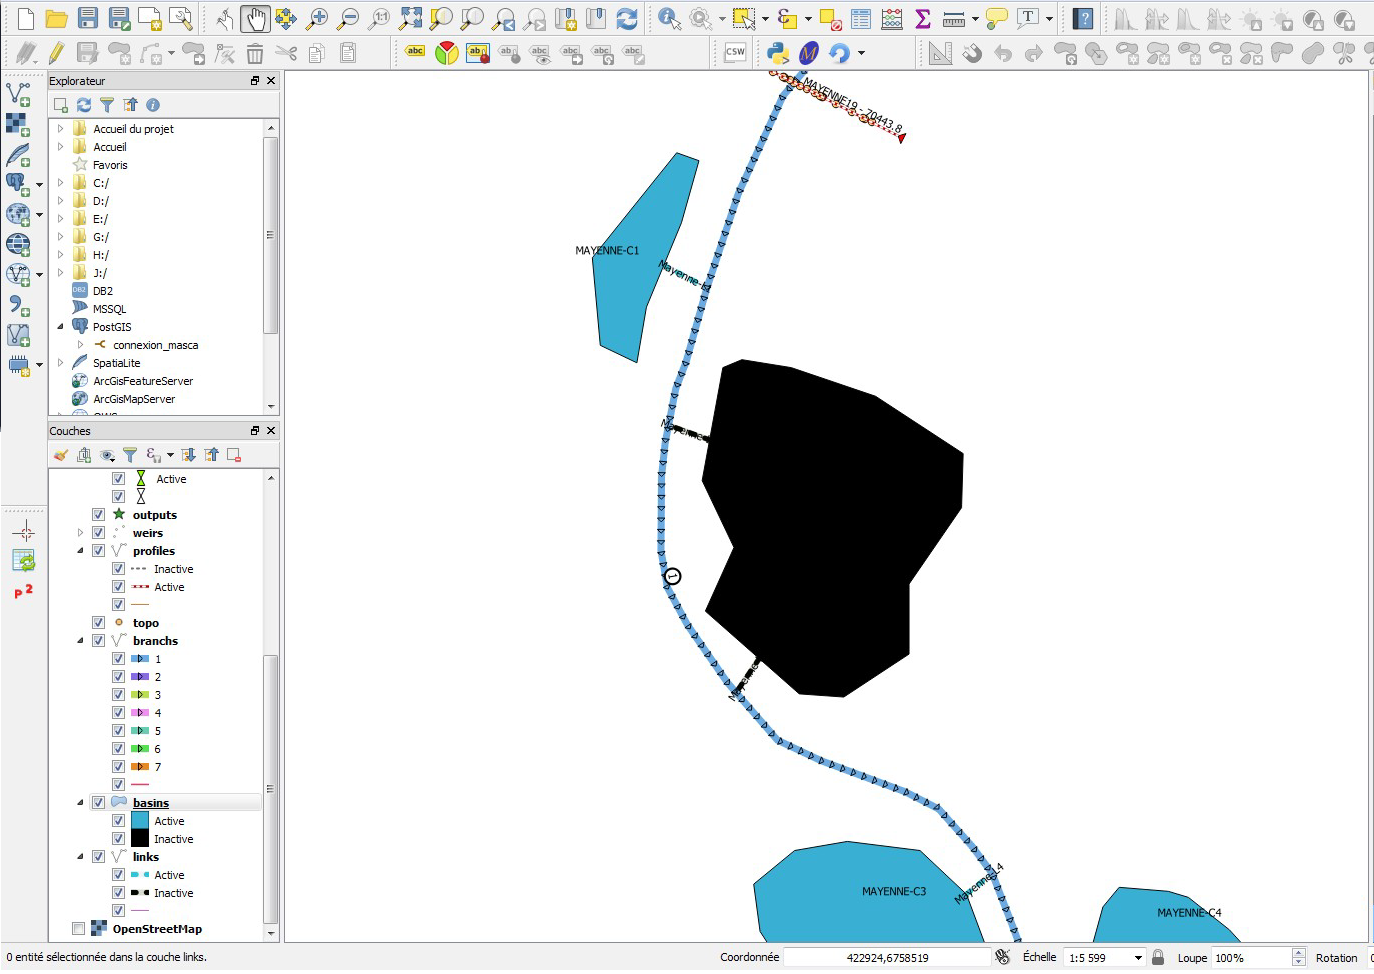Save the project with the floppy disk icon

tap(88, 18)
